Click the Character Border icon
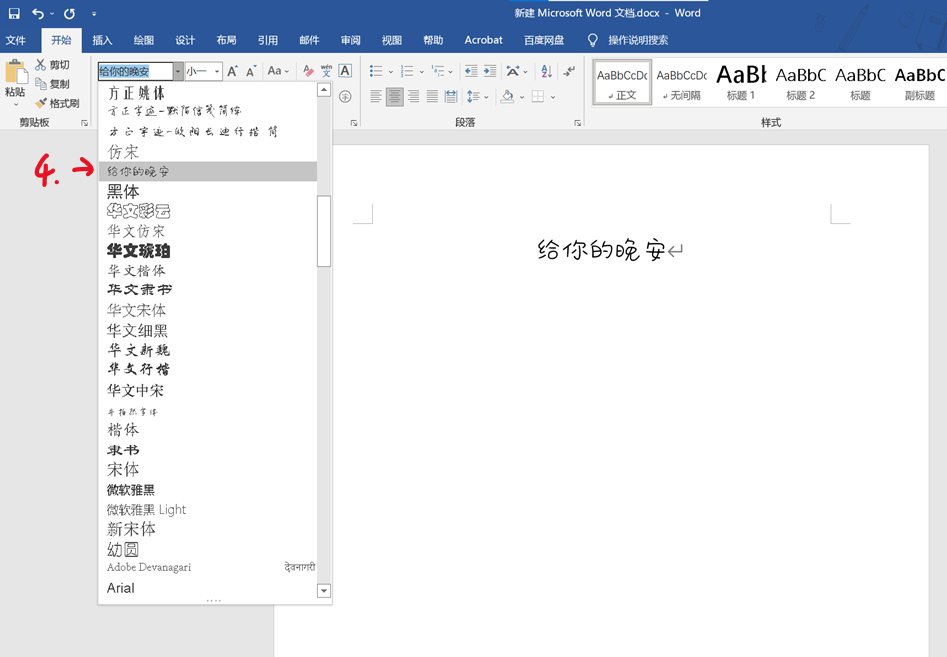Viewport: 947px width, 657px height. point(343,71)
